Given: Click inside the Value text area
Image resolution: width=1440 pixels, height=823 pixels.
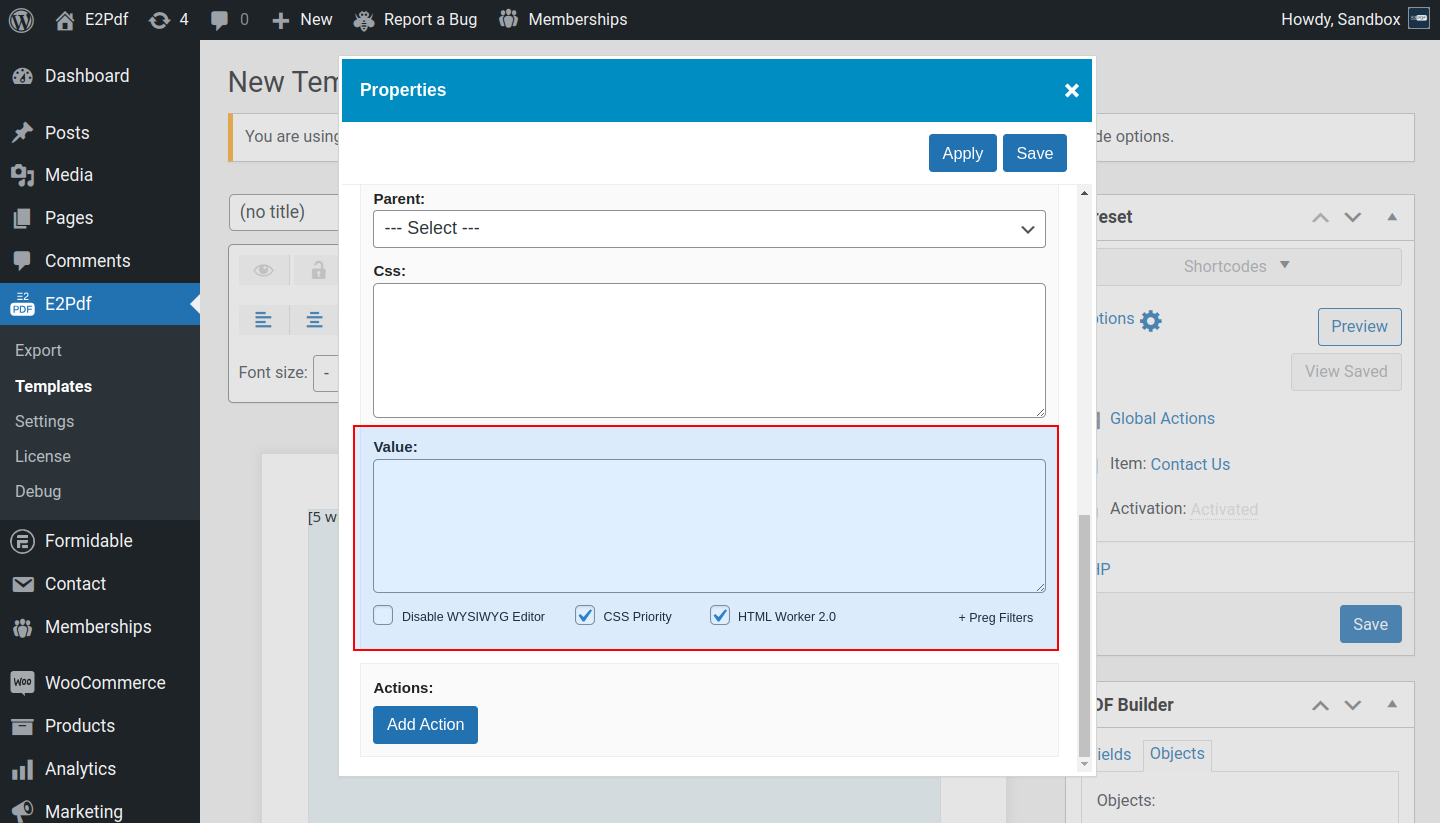Looking at the screenshot, I should click(x=709, y=525).
